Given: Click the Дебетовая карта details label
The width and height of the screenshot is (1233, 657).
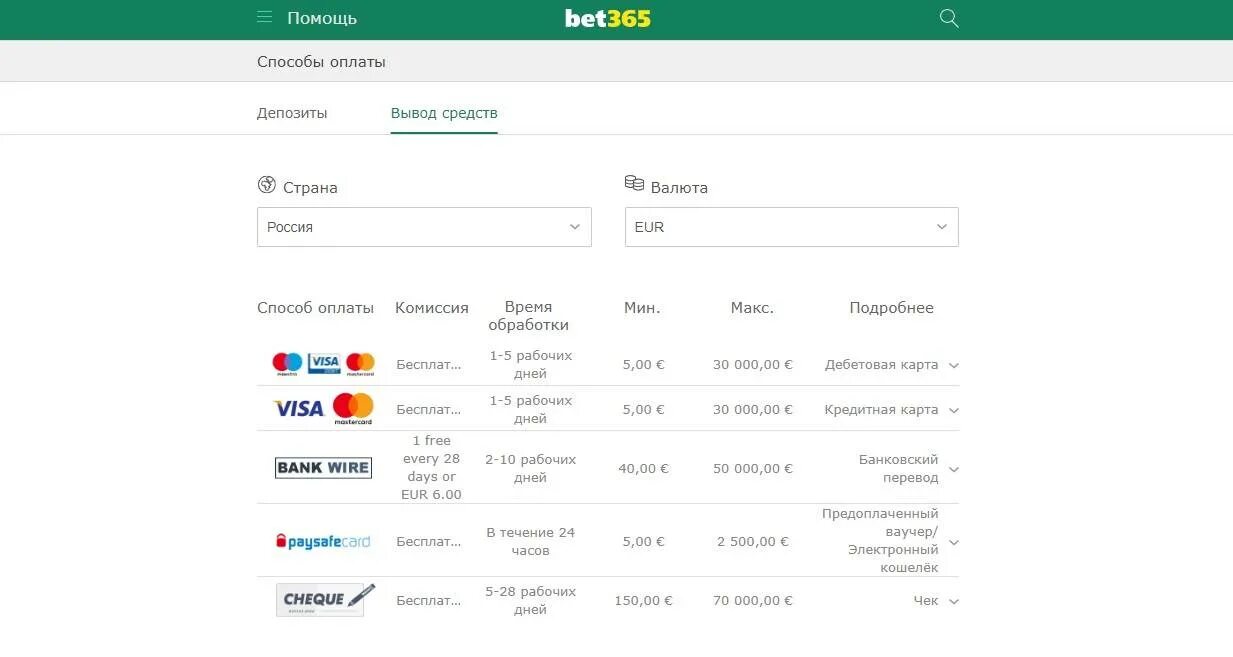Looking at the screenshot, I should [x=881, y=365].
